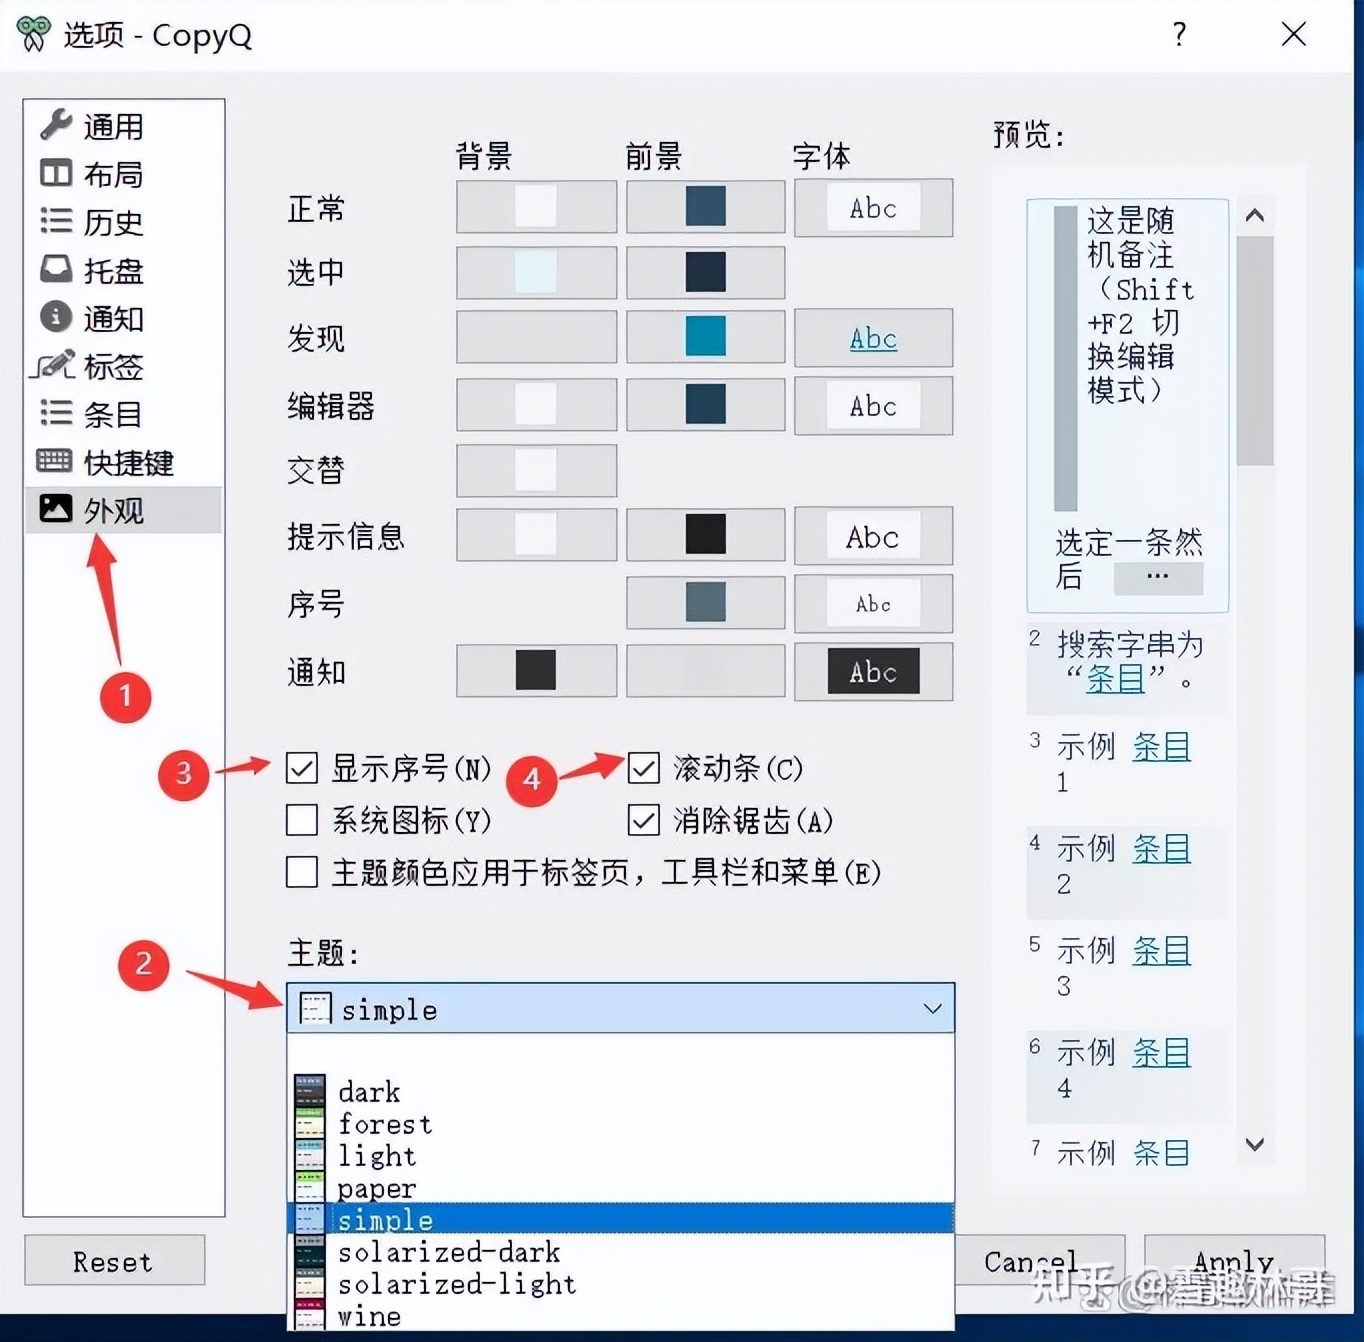Change the 编辑器 foreground color

705,404
